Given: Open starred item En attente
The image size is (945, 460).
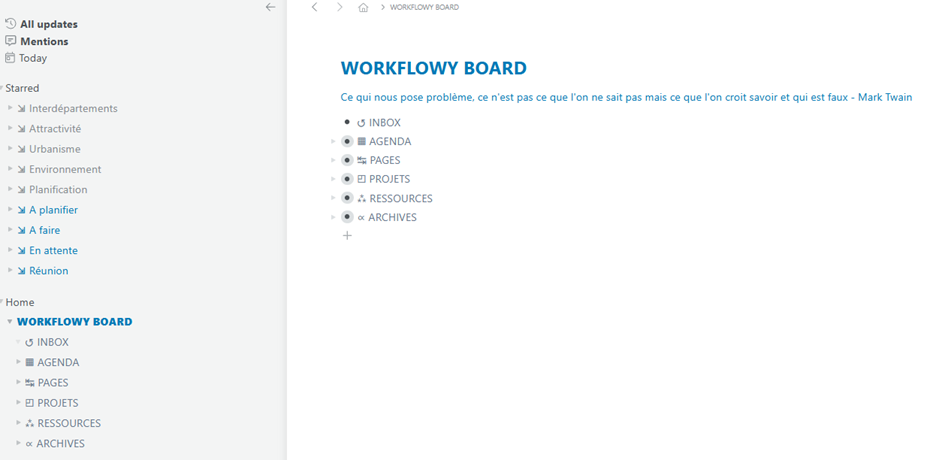Looking at the screenshot, I should [53, 250].
